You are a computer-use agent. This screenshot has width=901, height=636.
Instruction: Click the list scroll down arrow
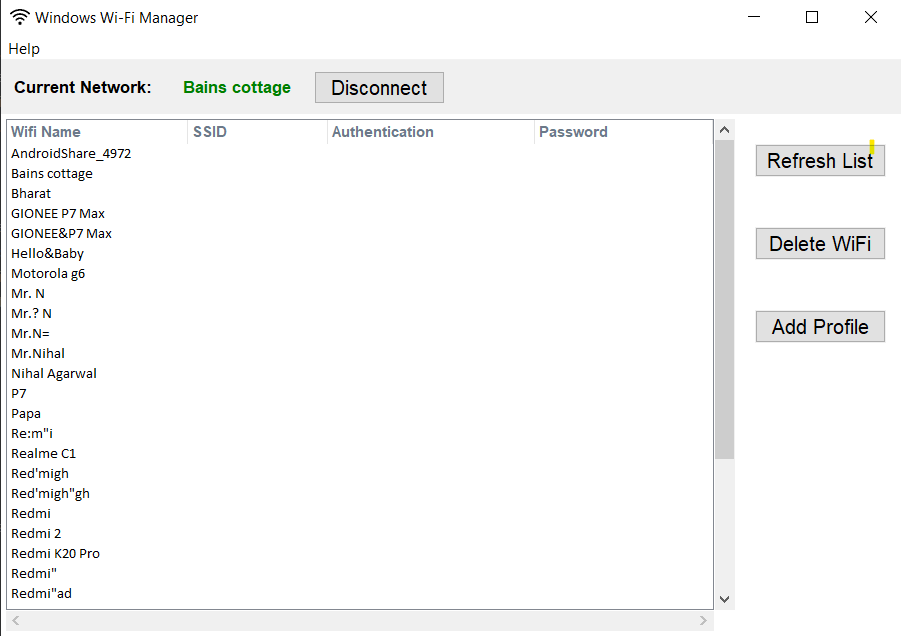point(725,599)
